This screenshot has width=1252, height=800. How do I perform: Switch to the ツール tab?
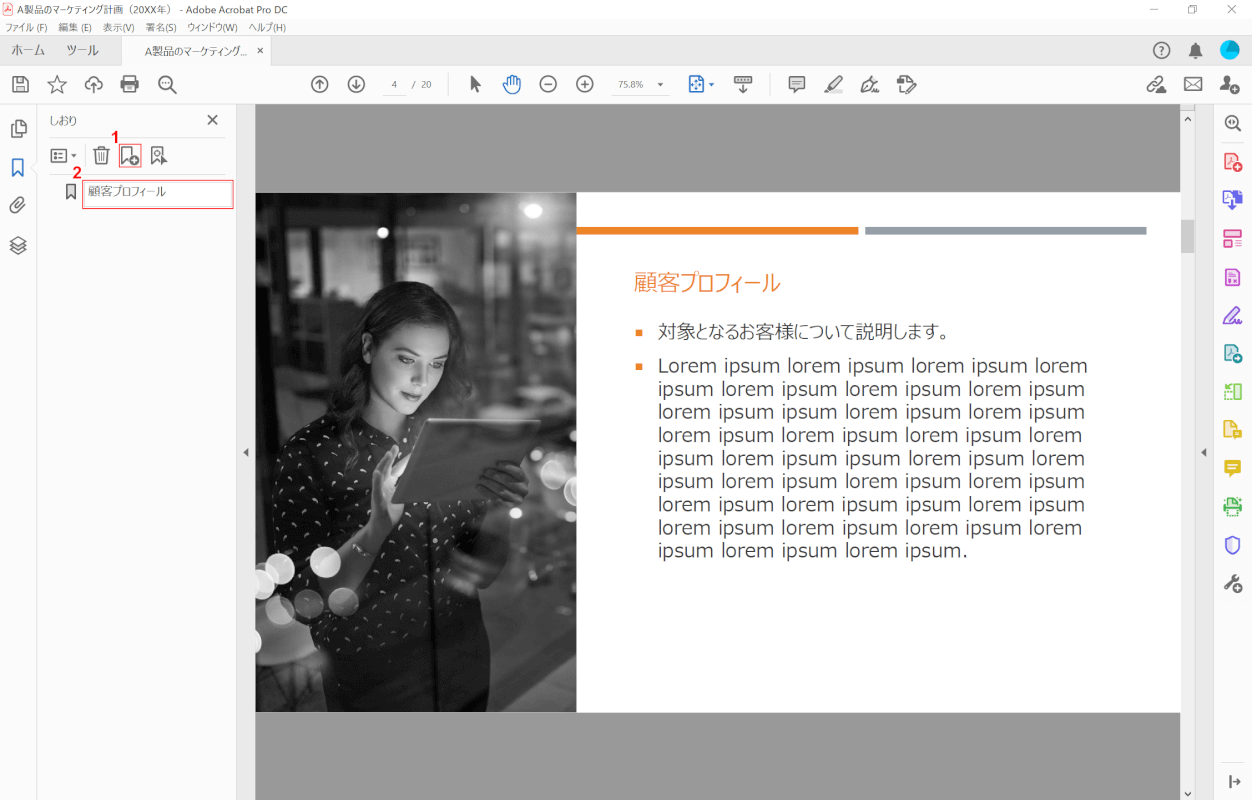[82, 51]
